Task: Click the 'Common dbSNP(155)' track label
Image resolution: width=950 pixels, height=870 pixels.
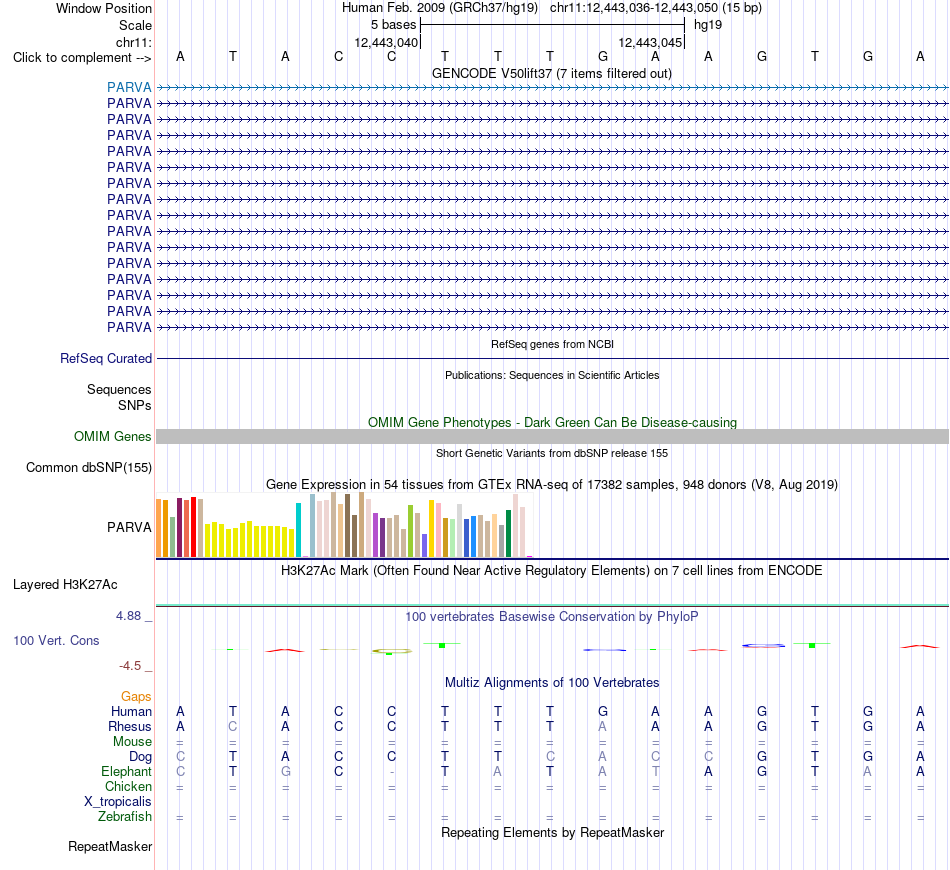Action: click(88, 467)
